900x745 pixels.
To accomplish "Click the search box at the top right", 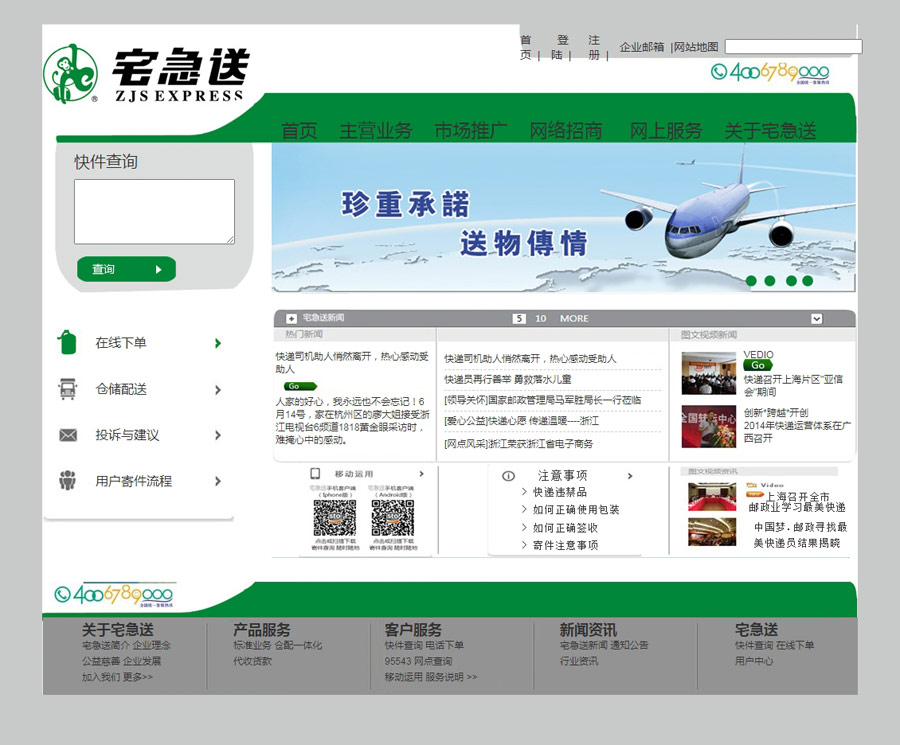I will coord(793,46).
